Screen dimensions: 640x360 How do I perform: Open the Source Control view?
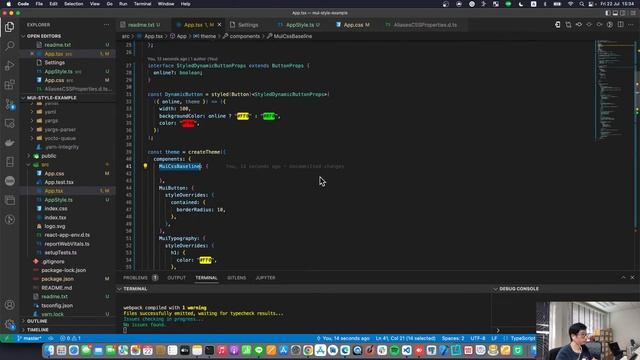click(9, 104)
